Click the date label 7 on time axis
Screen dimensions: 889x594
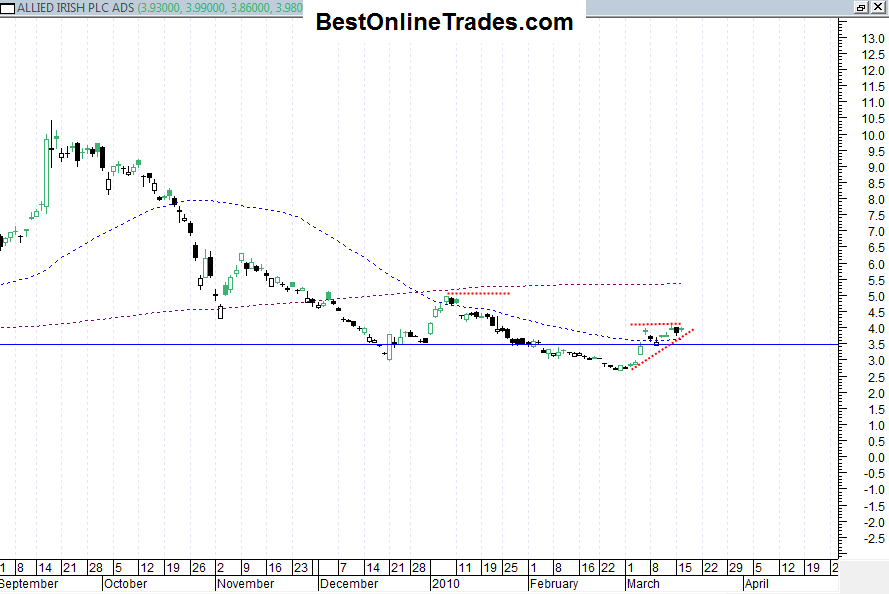point(343,568)
